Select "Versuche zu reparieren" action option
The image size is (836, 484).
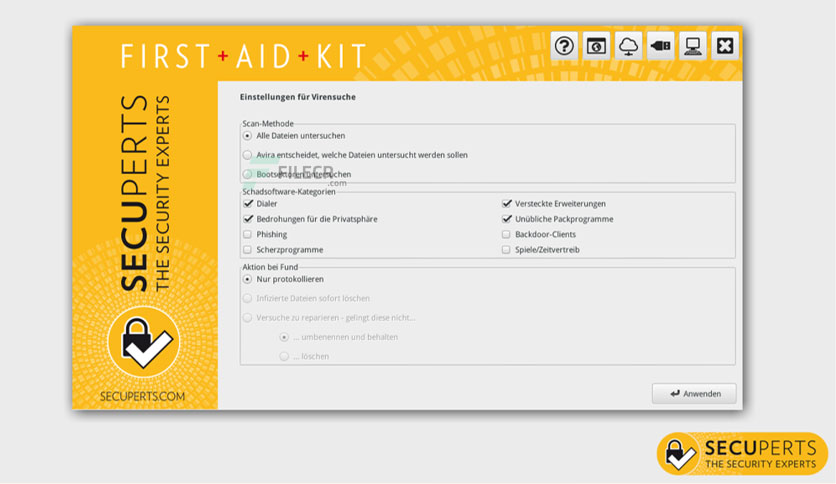point(247,318)
